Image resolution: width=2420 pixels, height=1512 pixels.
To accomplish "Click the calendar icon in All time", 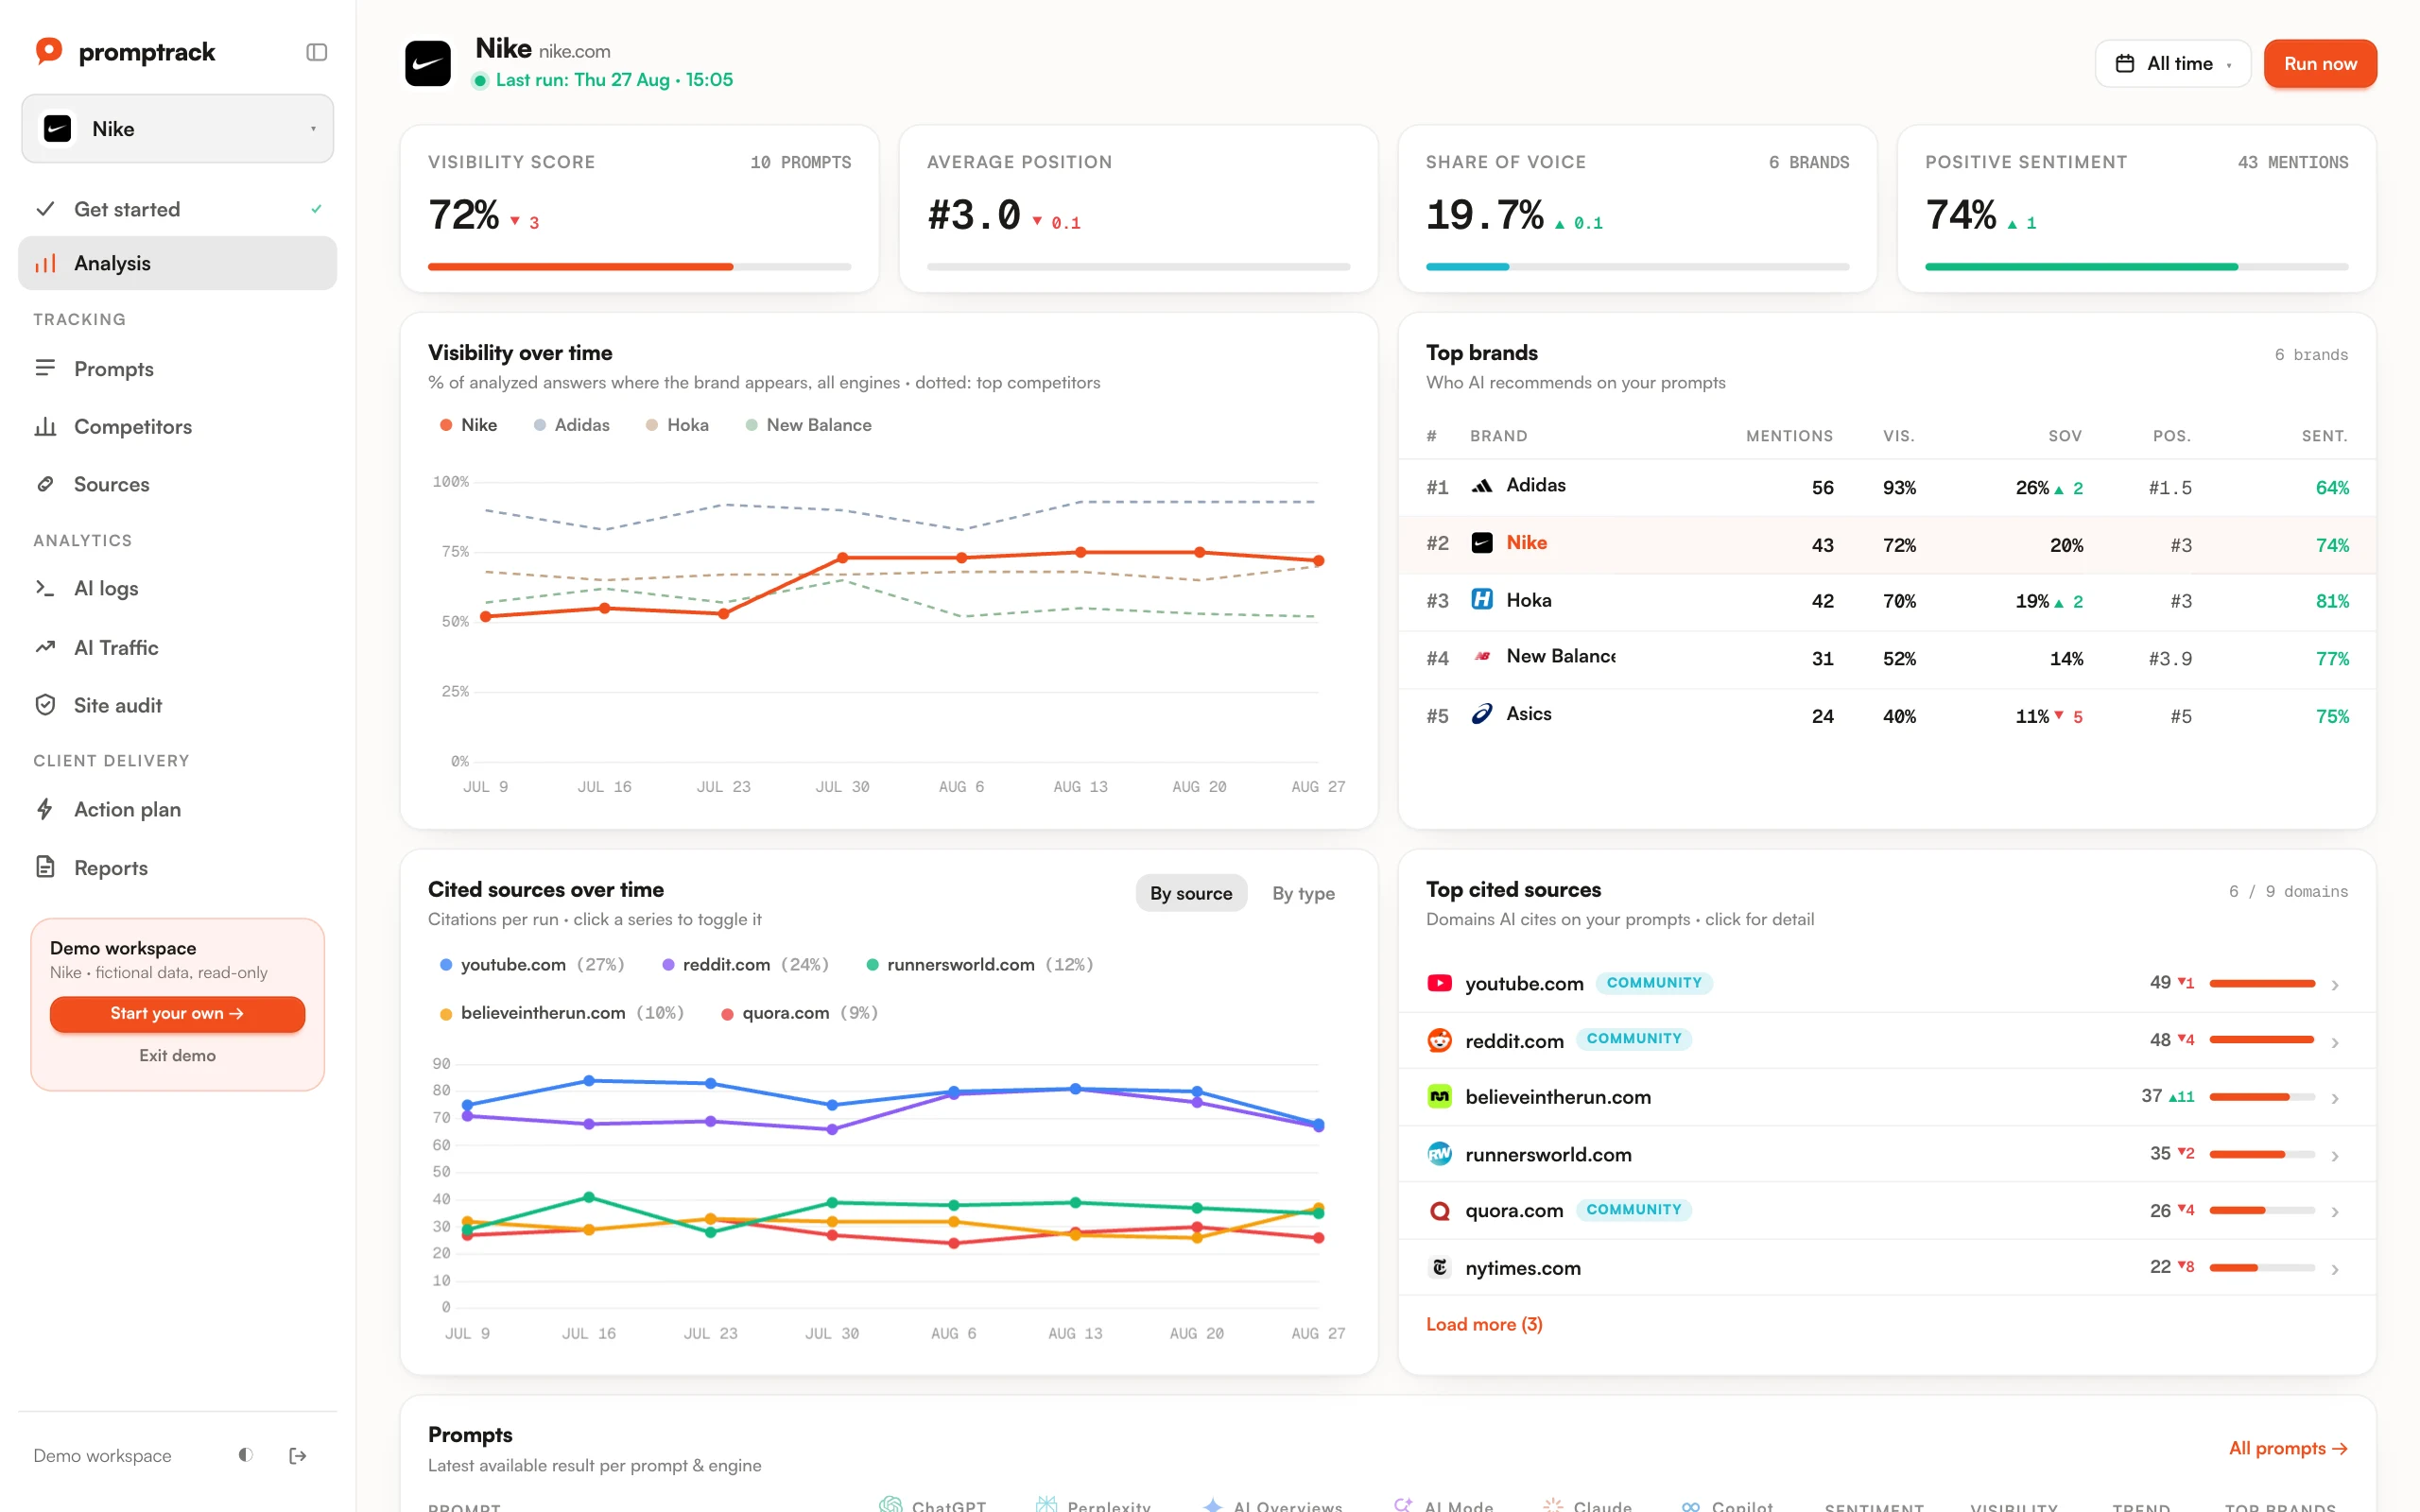I will pyautogui.click(x=2125, y=64).
